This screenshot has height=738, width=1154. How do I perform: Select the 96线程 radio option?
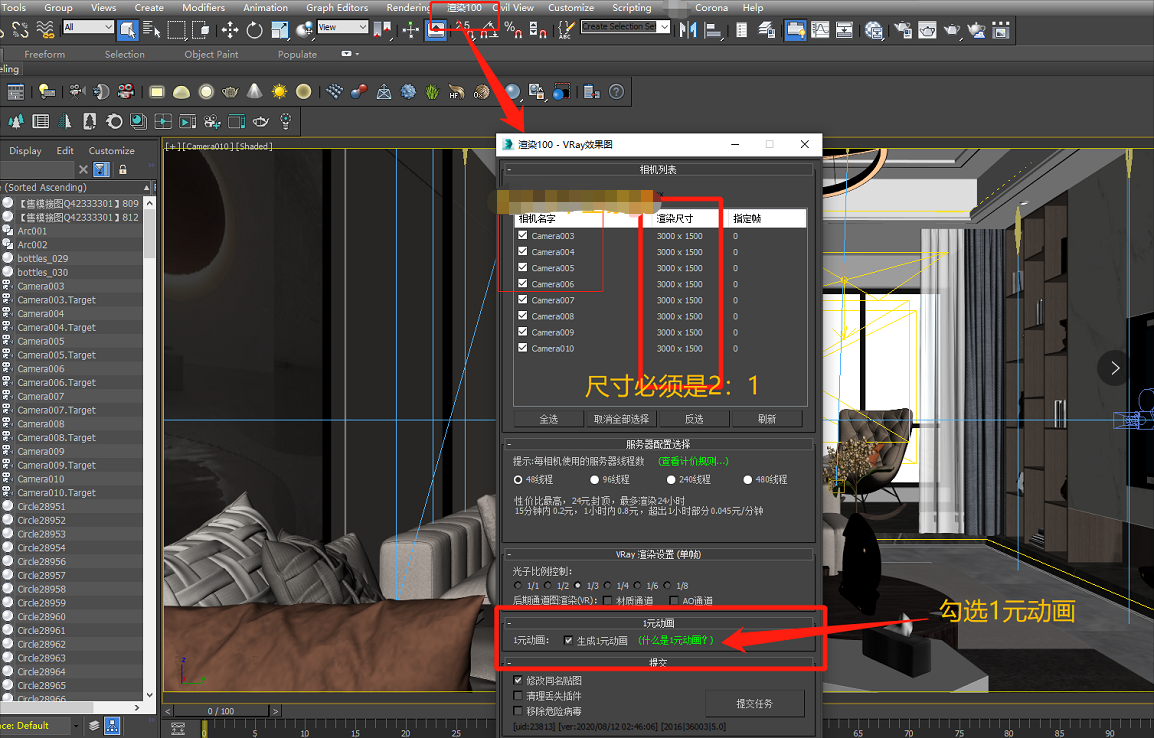609,480
